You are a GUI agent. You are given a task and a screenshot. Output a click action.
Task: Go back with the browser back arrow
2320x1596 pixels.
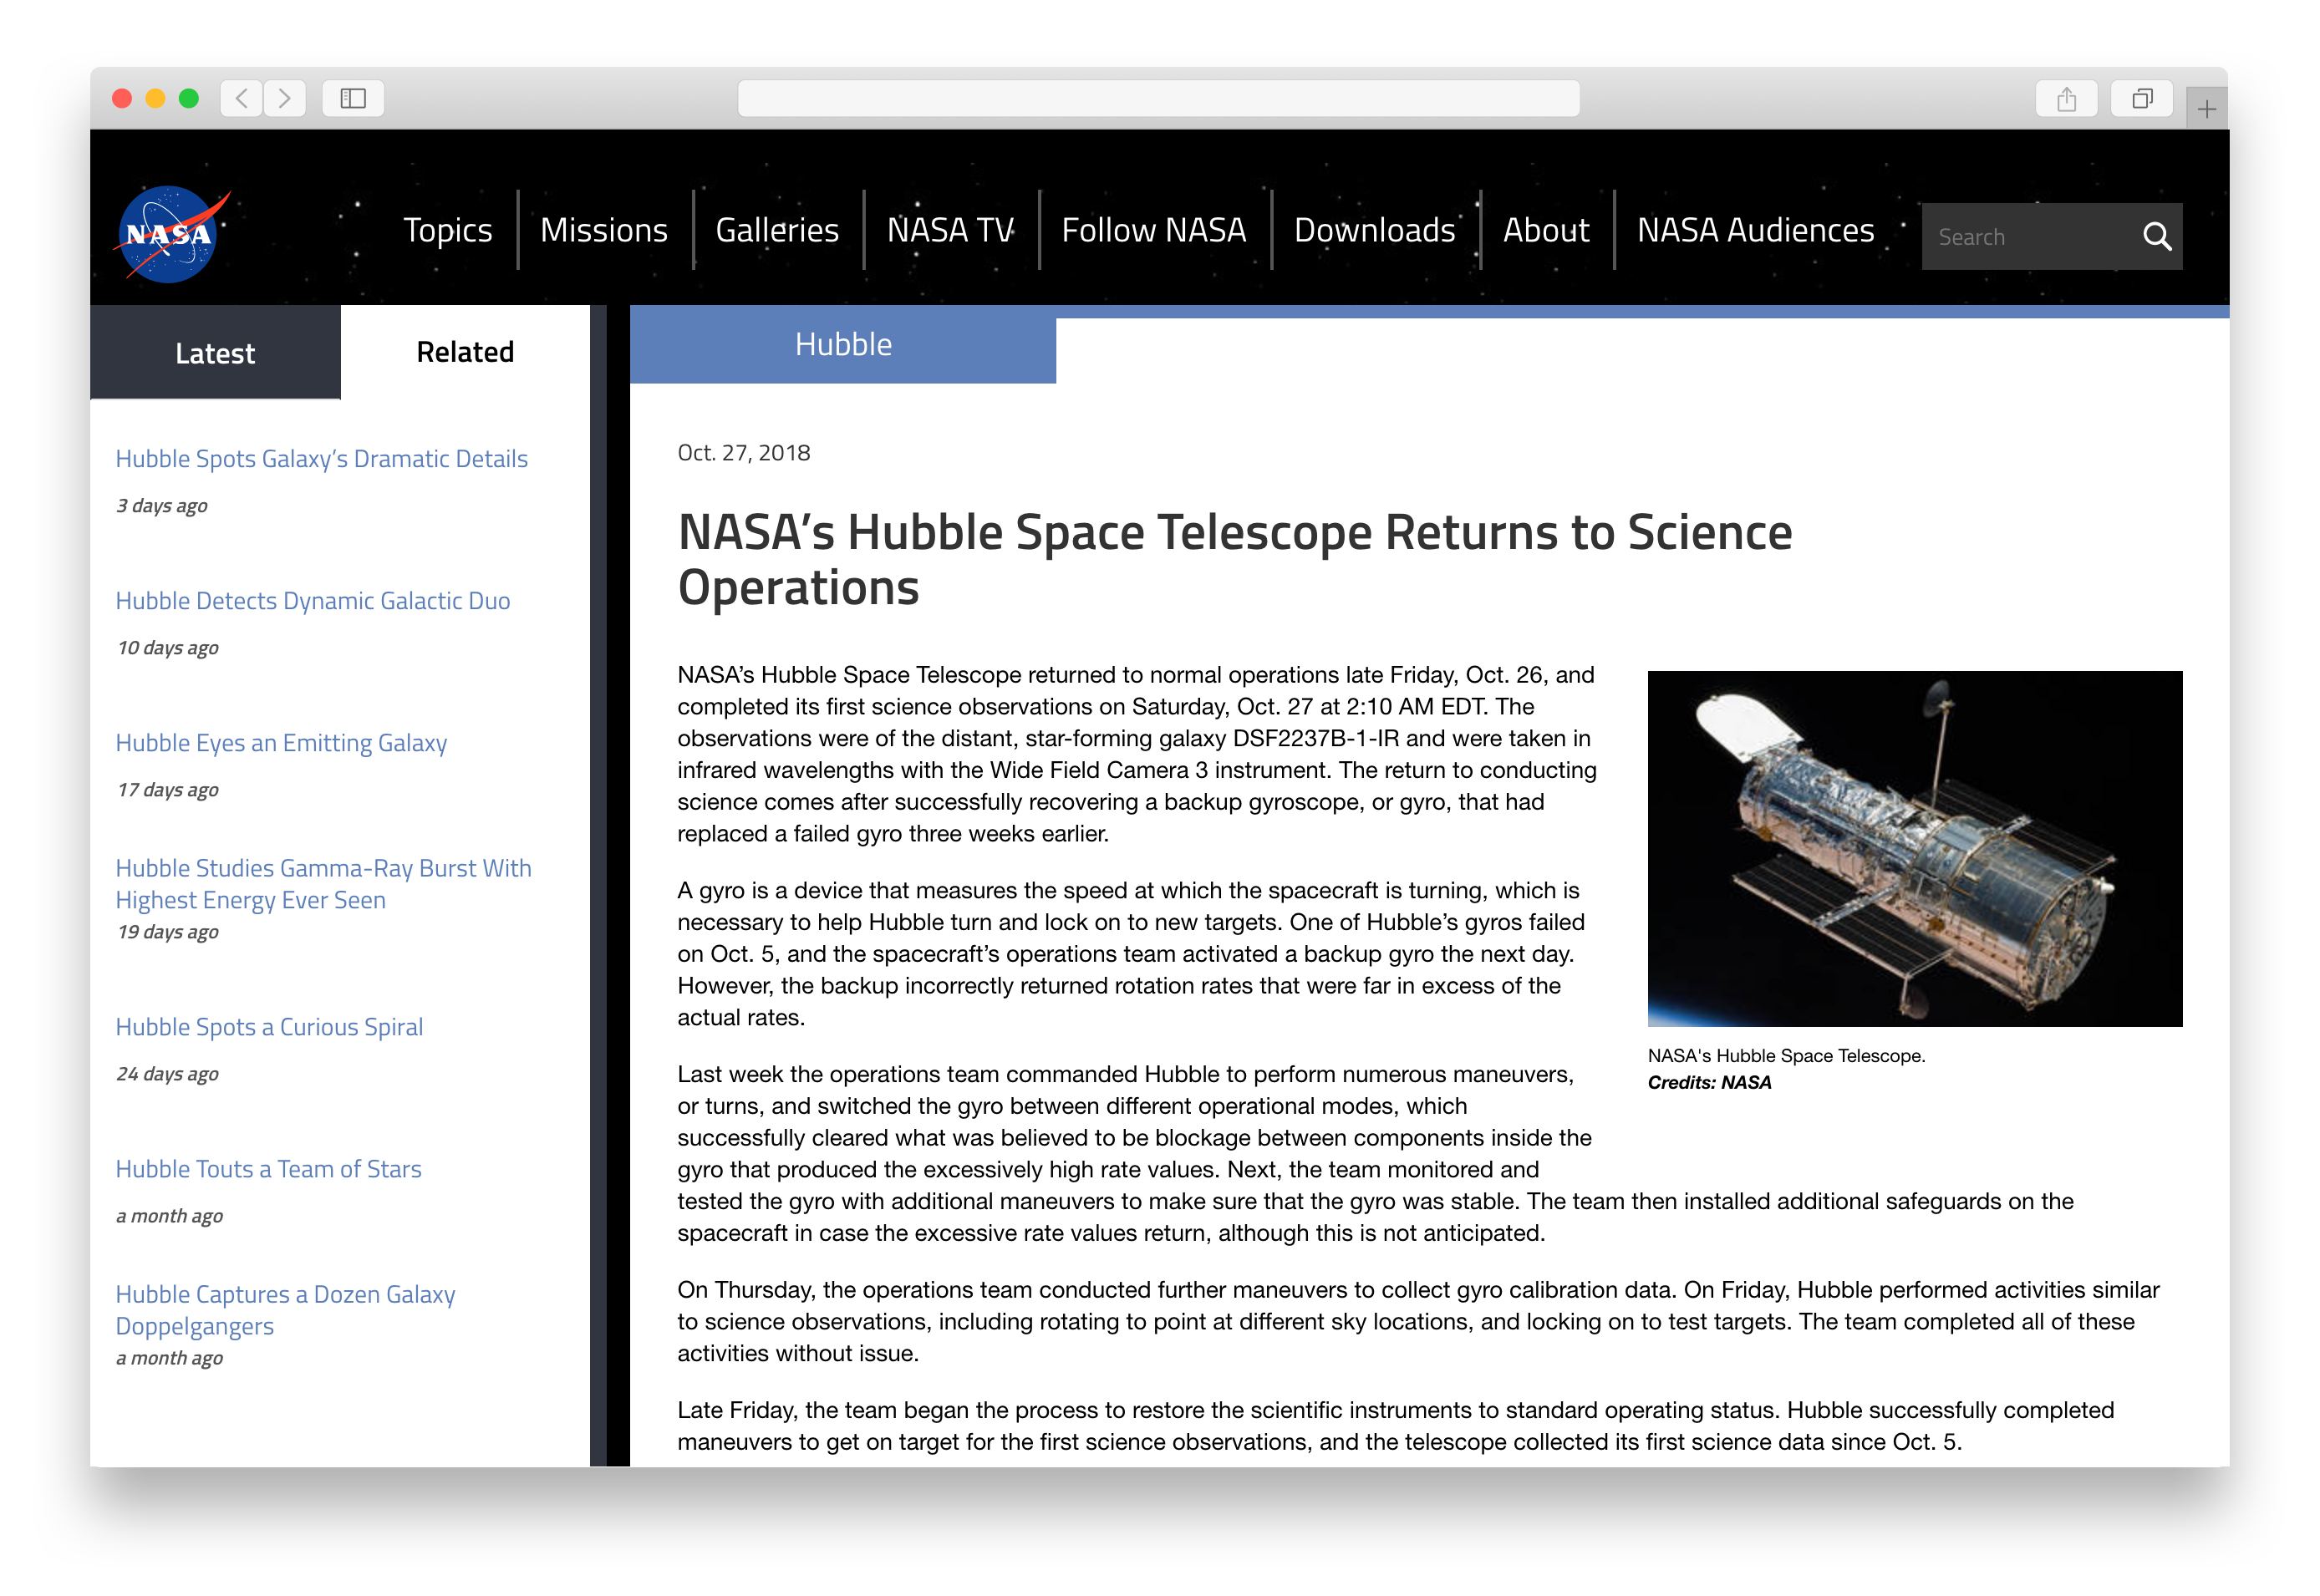pos(241,98)
